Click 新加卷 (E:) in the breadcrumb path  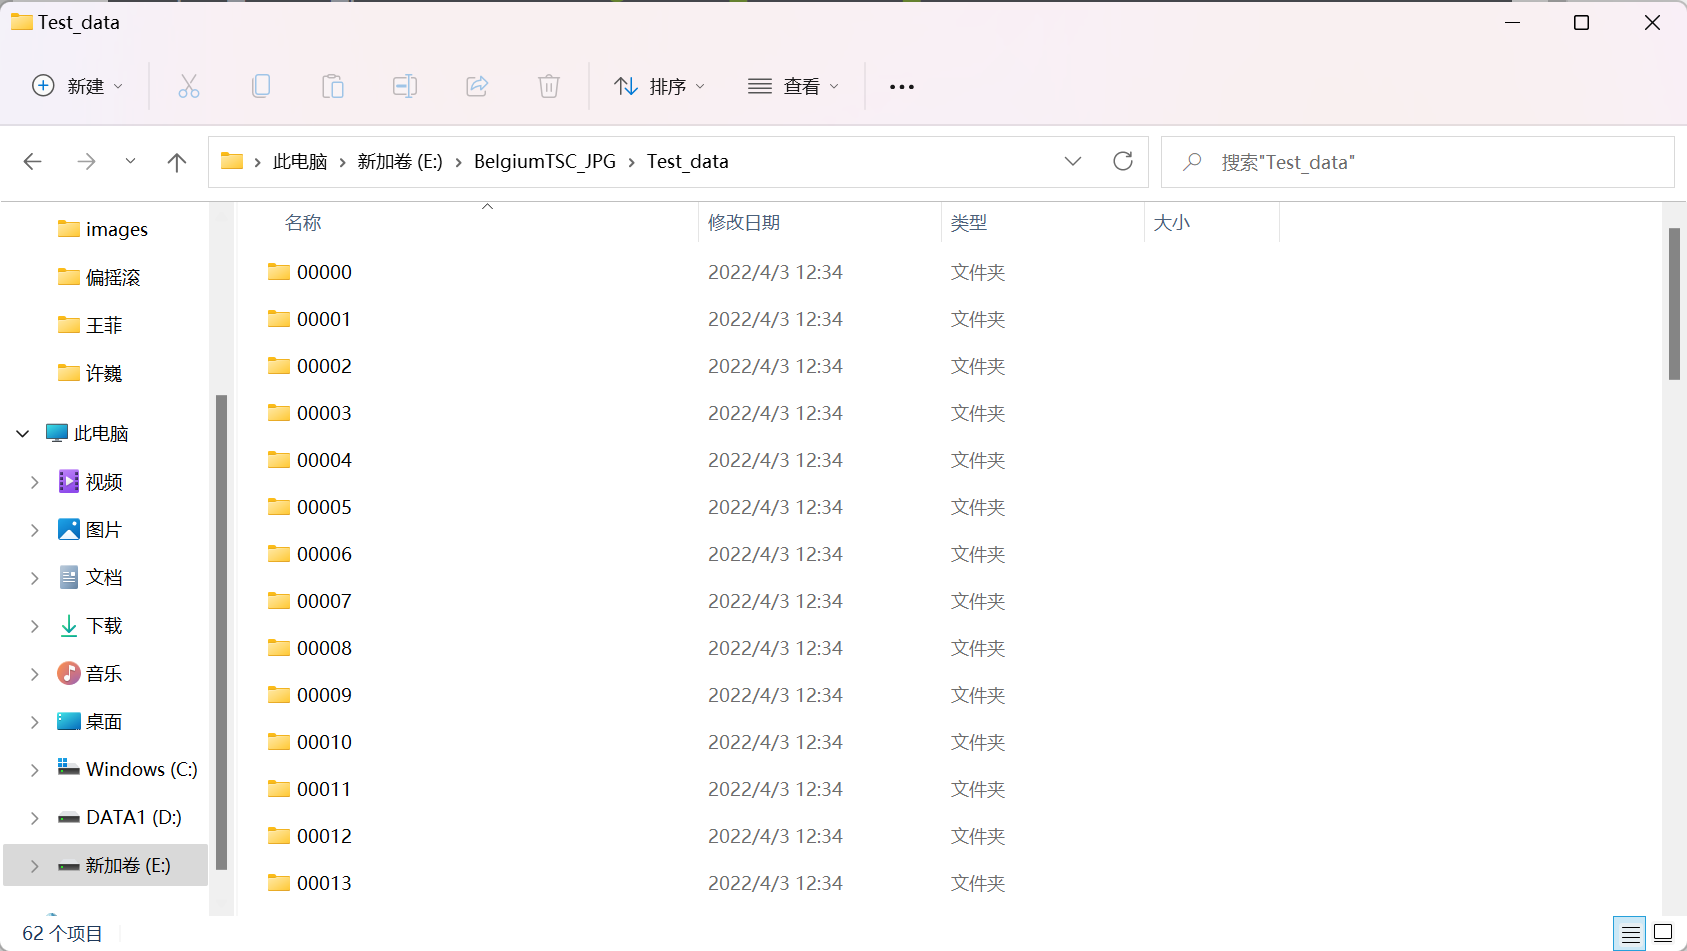[x=400, y=161]
